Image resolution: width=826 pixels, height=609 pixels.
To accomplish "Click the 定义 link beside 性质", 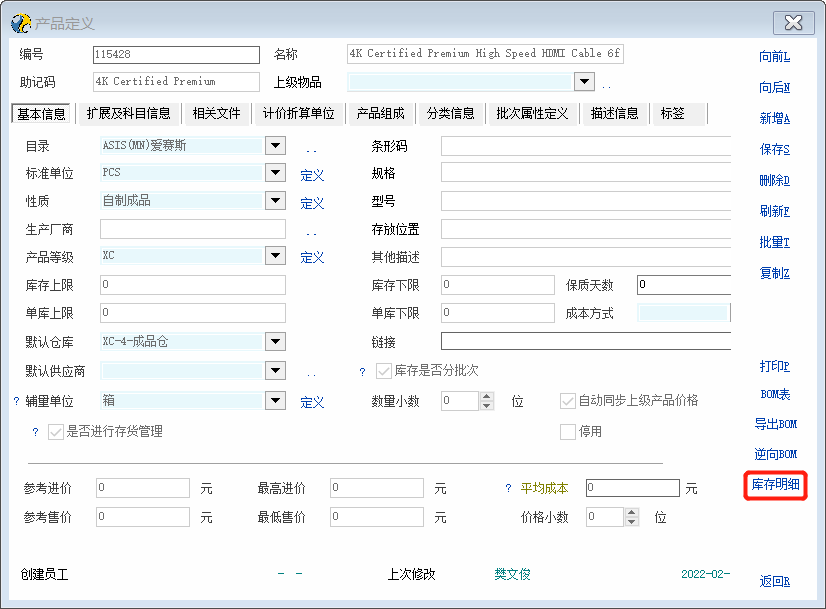I will click(x=312, y=203).
